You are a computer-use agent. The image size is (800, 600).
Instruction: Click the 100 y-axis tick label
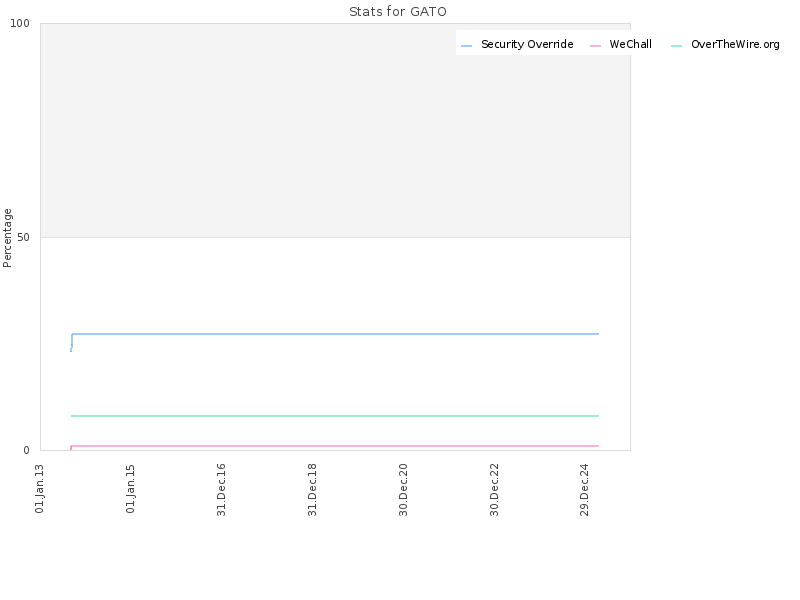[20, 23]
